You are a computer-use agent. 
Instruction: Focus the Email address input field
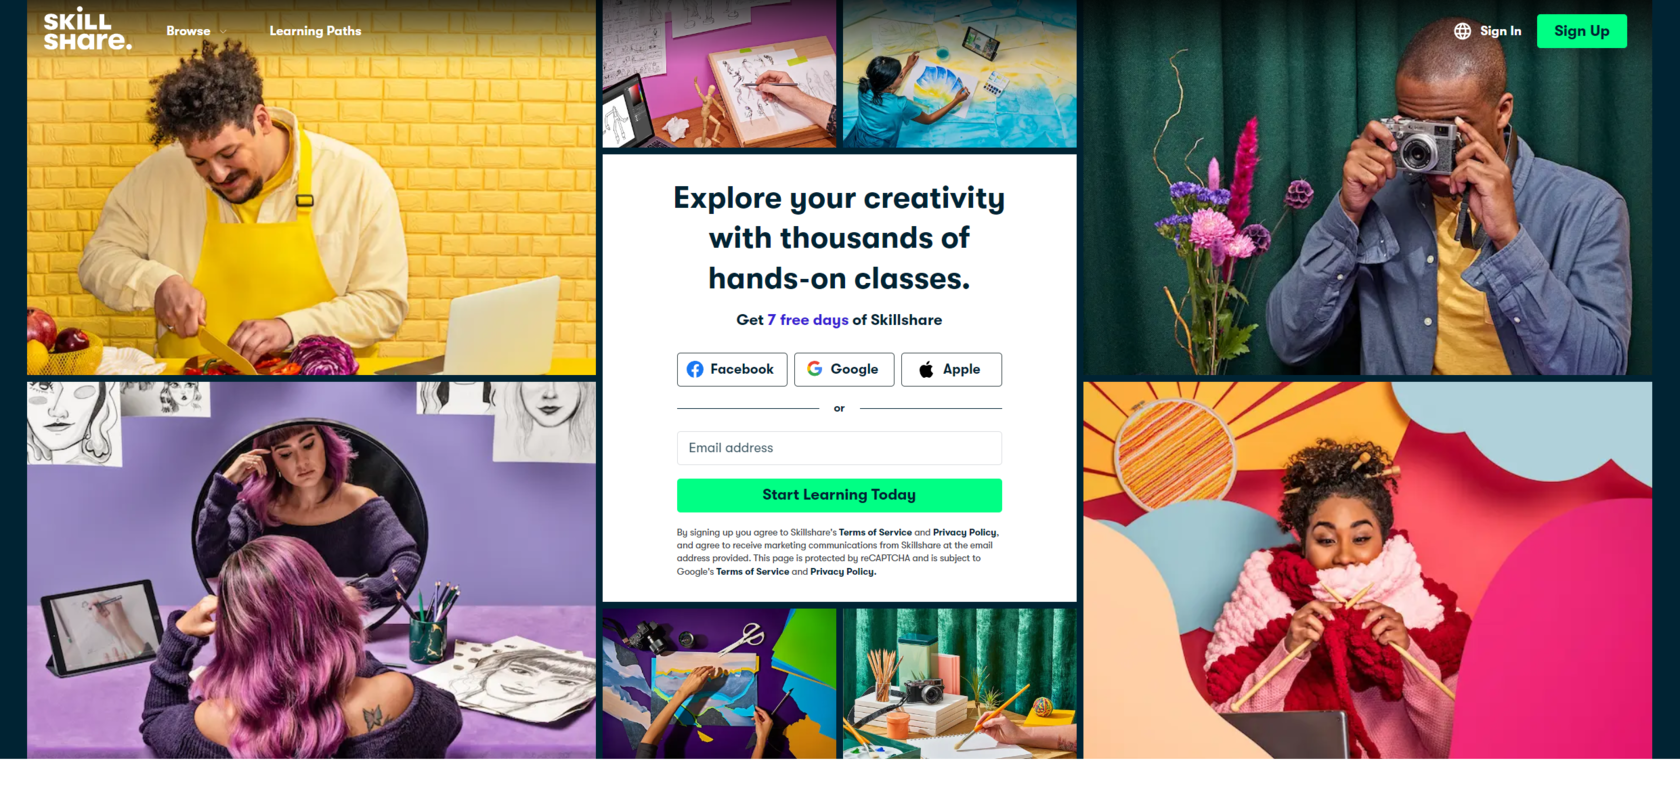(x=839, y=448)
